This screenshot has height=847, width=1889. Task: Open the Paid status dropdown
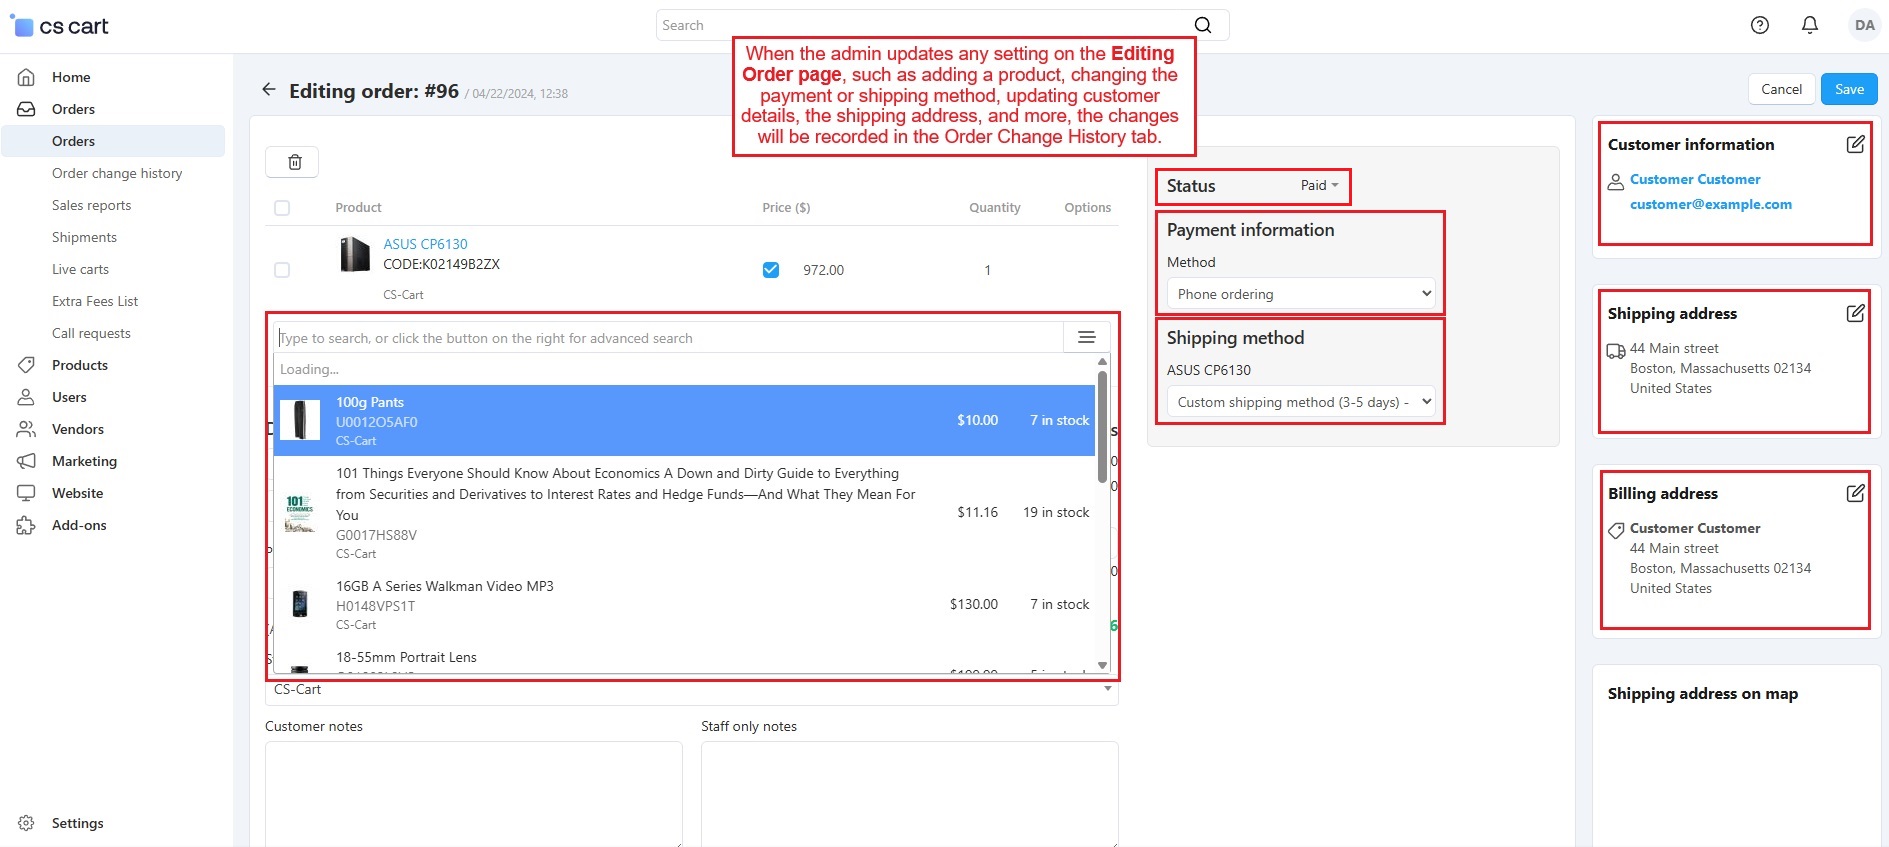(x=1319, y=186)
